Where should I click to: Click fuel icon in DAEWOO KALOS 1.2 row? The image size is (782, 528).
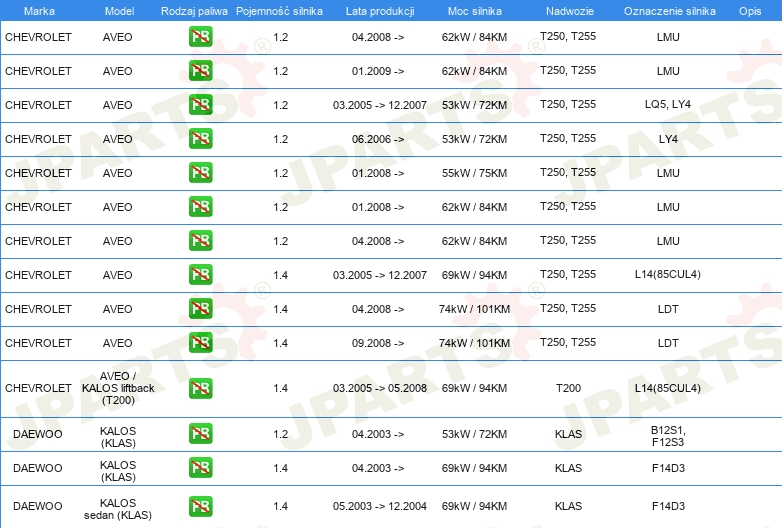pos(200,433)
